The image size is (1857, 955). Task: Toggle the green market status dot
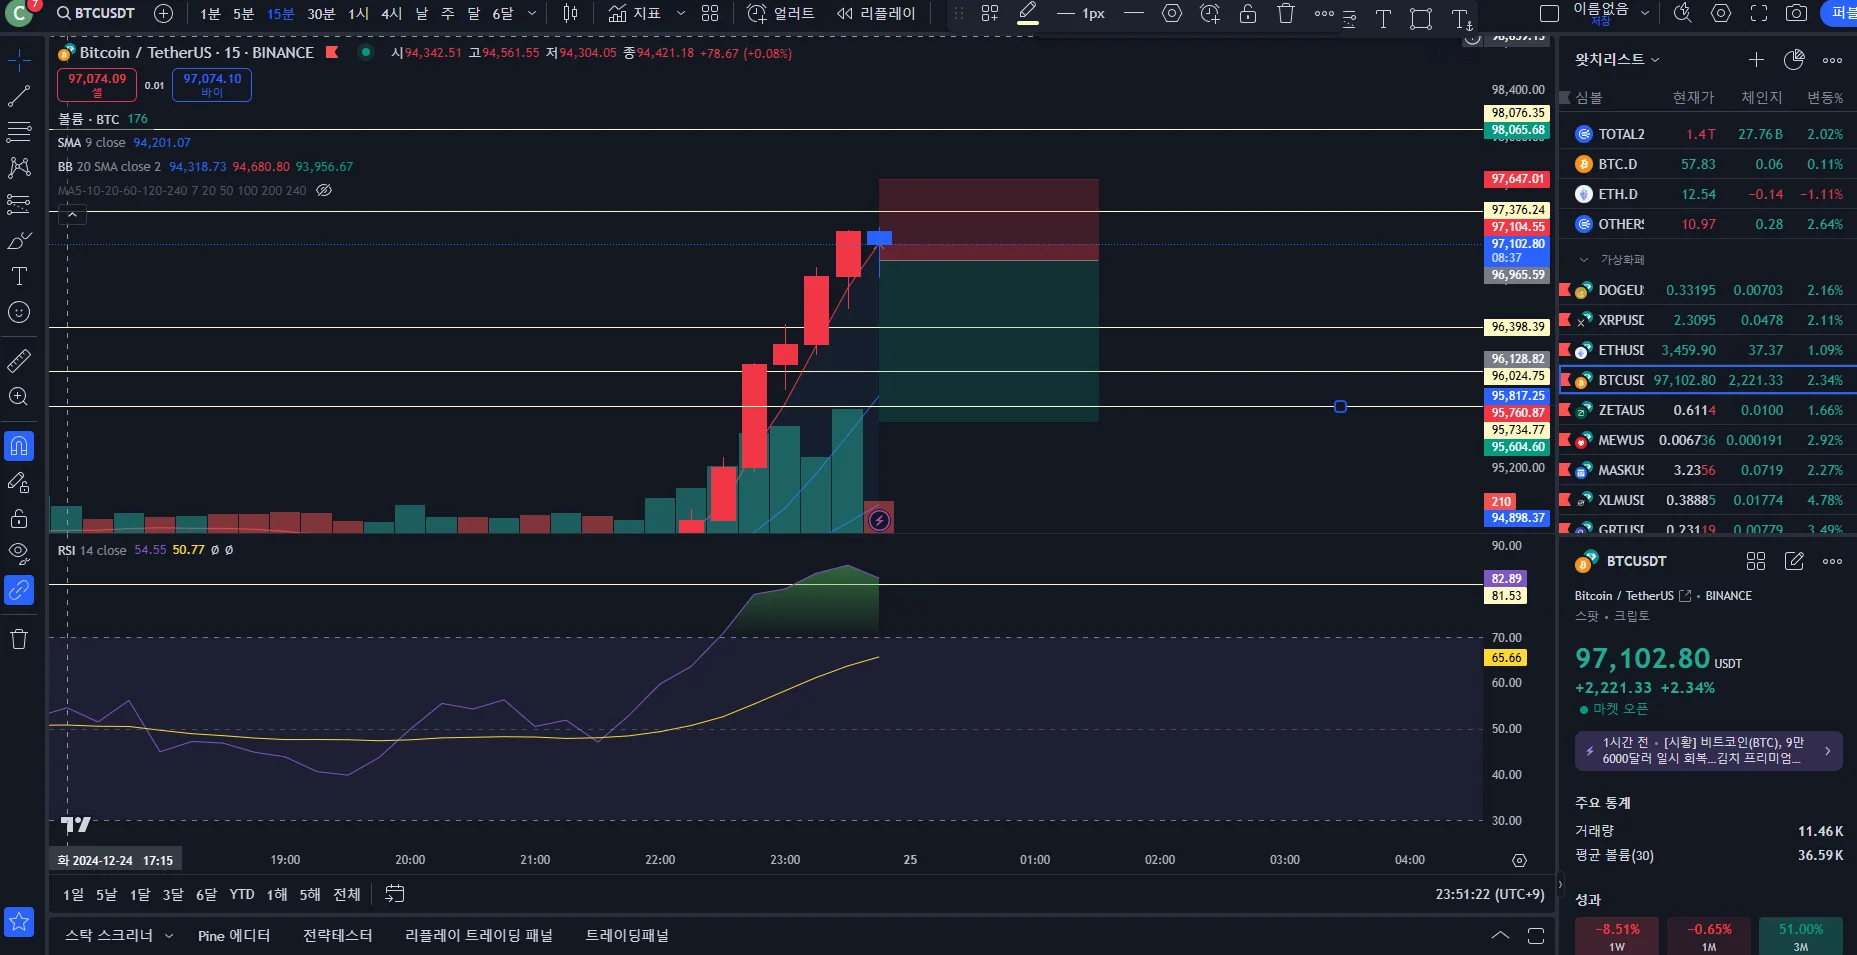coord(366,52)
